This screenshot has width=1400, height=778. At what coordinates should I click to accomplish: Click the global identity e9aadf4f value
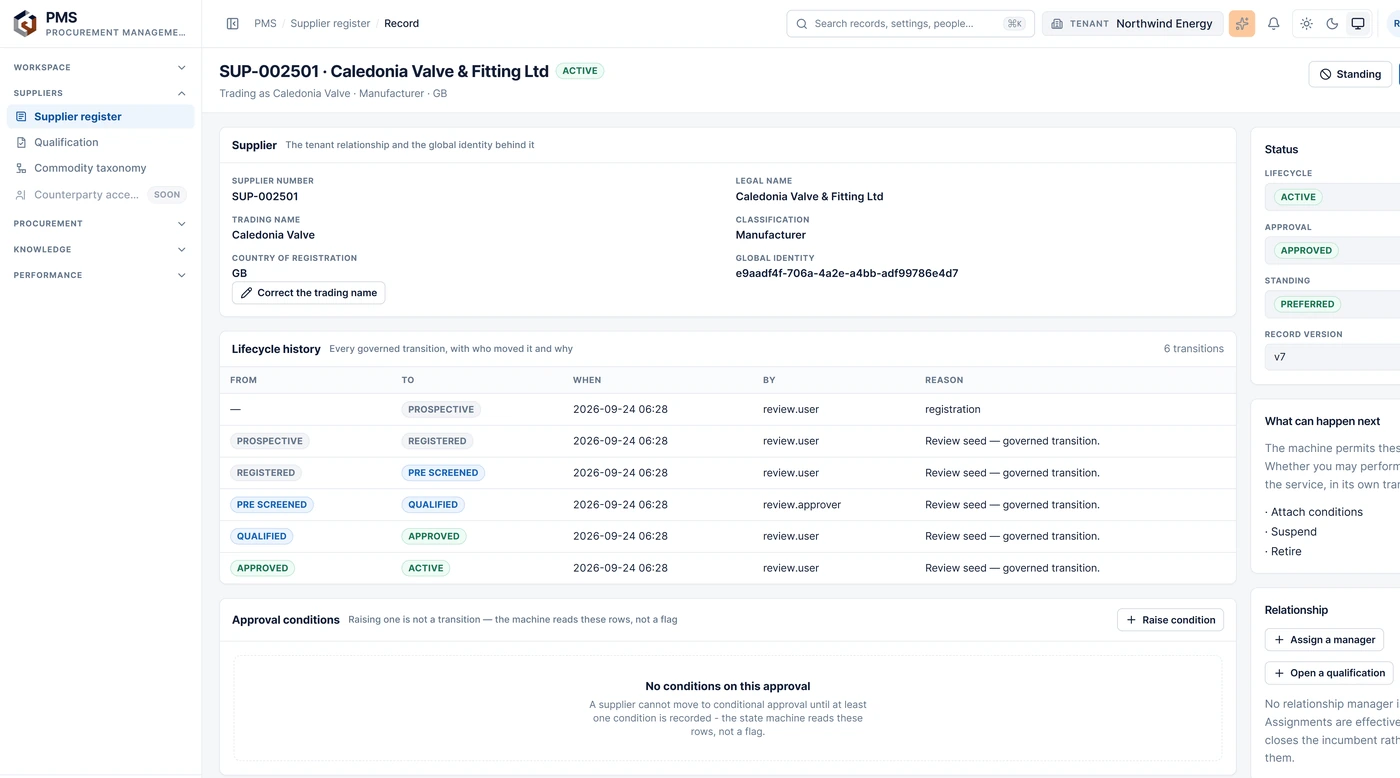pyautogui.click(x=847, y=273)
